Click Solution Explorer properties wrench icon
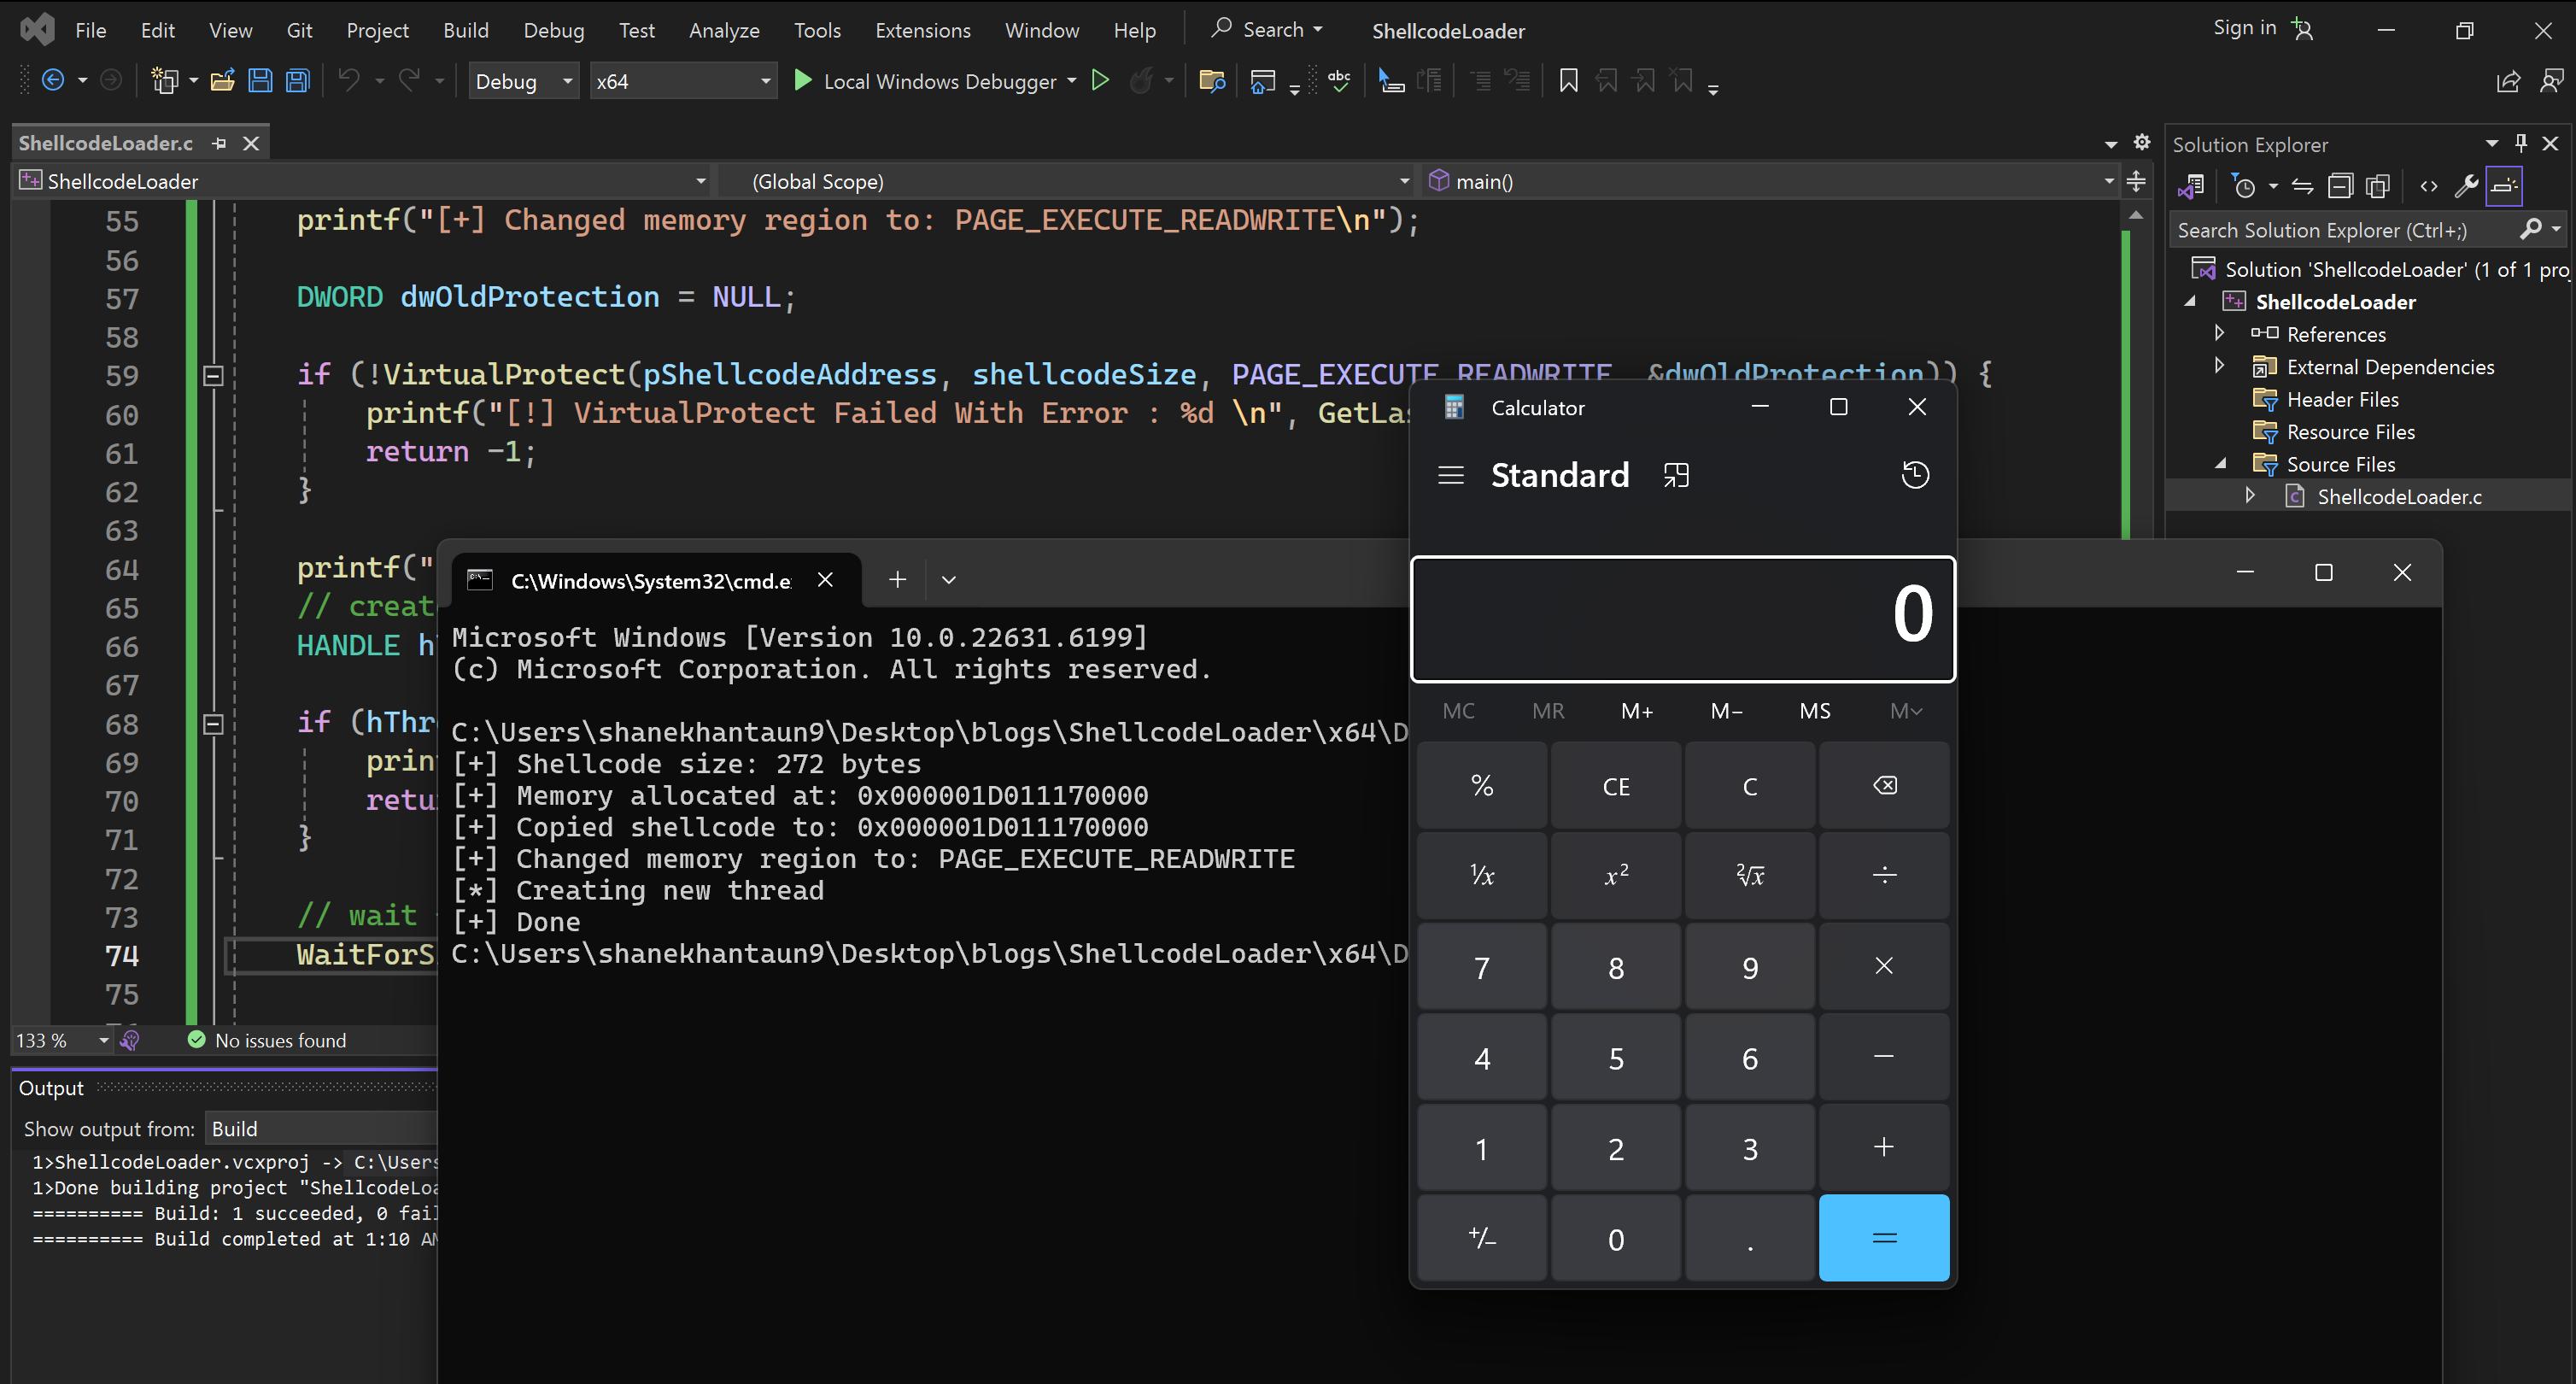Image resolution: width=2576 pixels, height=1384 pixels. point(2465,186)
